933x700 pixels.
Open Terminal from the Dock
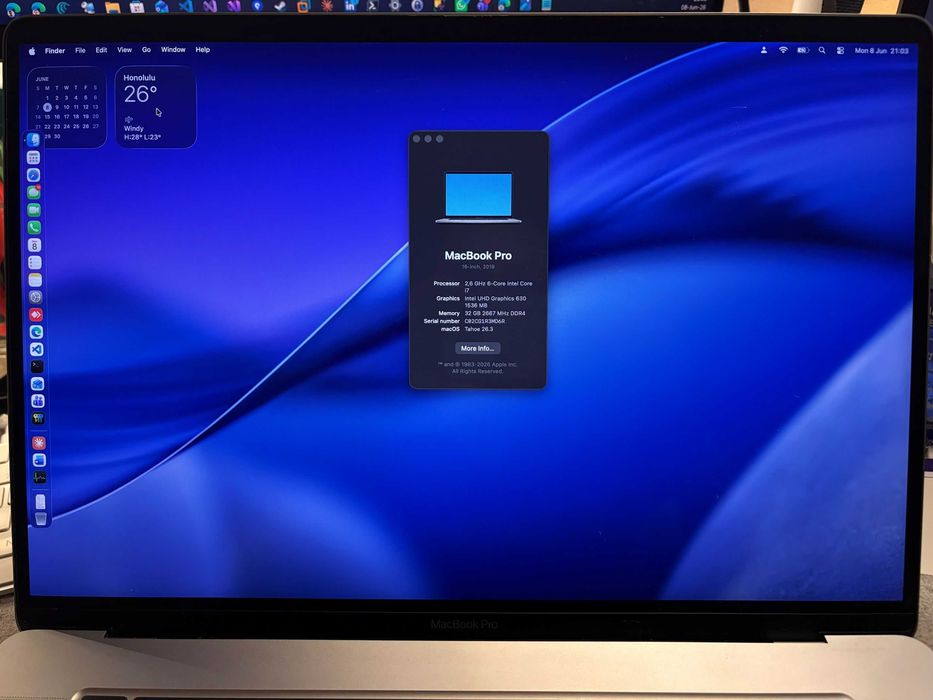point(36,367)
